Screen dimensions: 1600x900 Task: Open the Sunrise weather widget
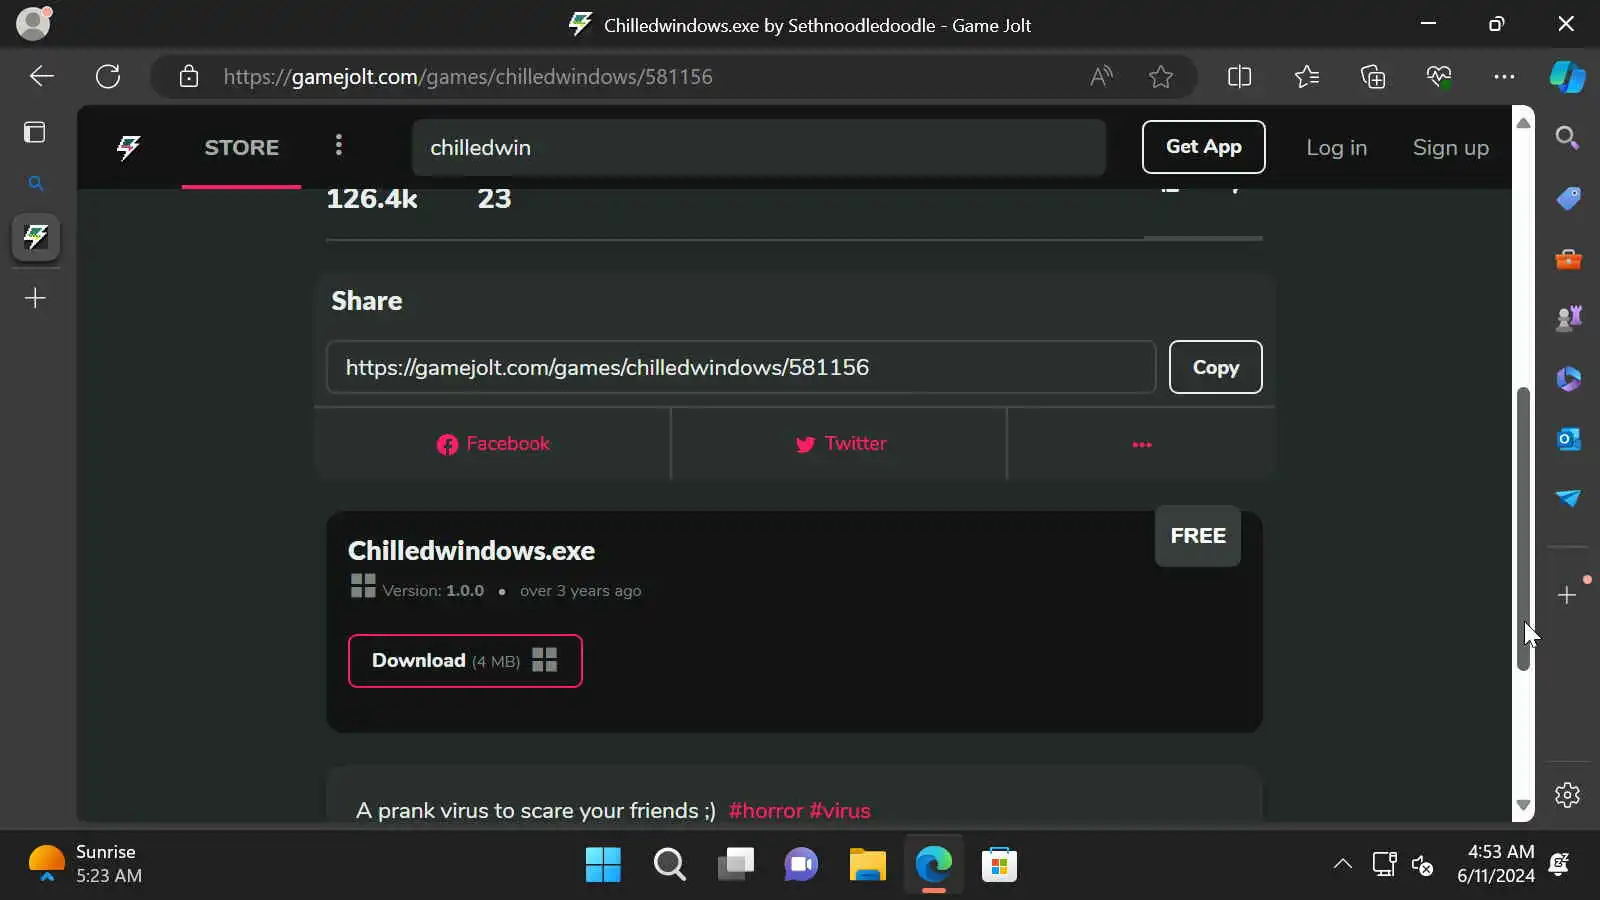pyautogui.click(x=86, y=864)
